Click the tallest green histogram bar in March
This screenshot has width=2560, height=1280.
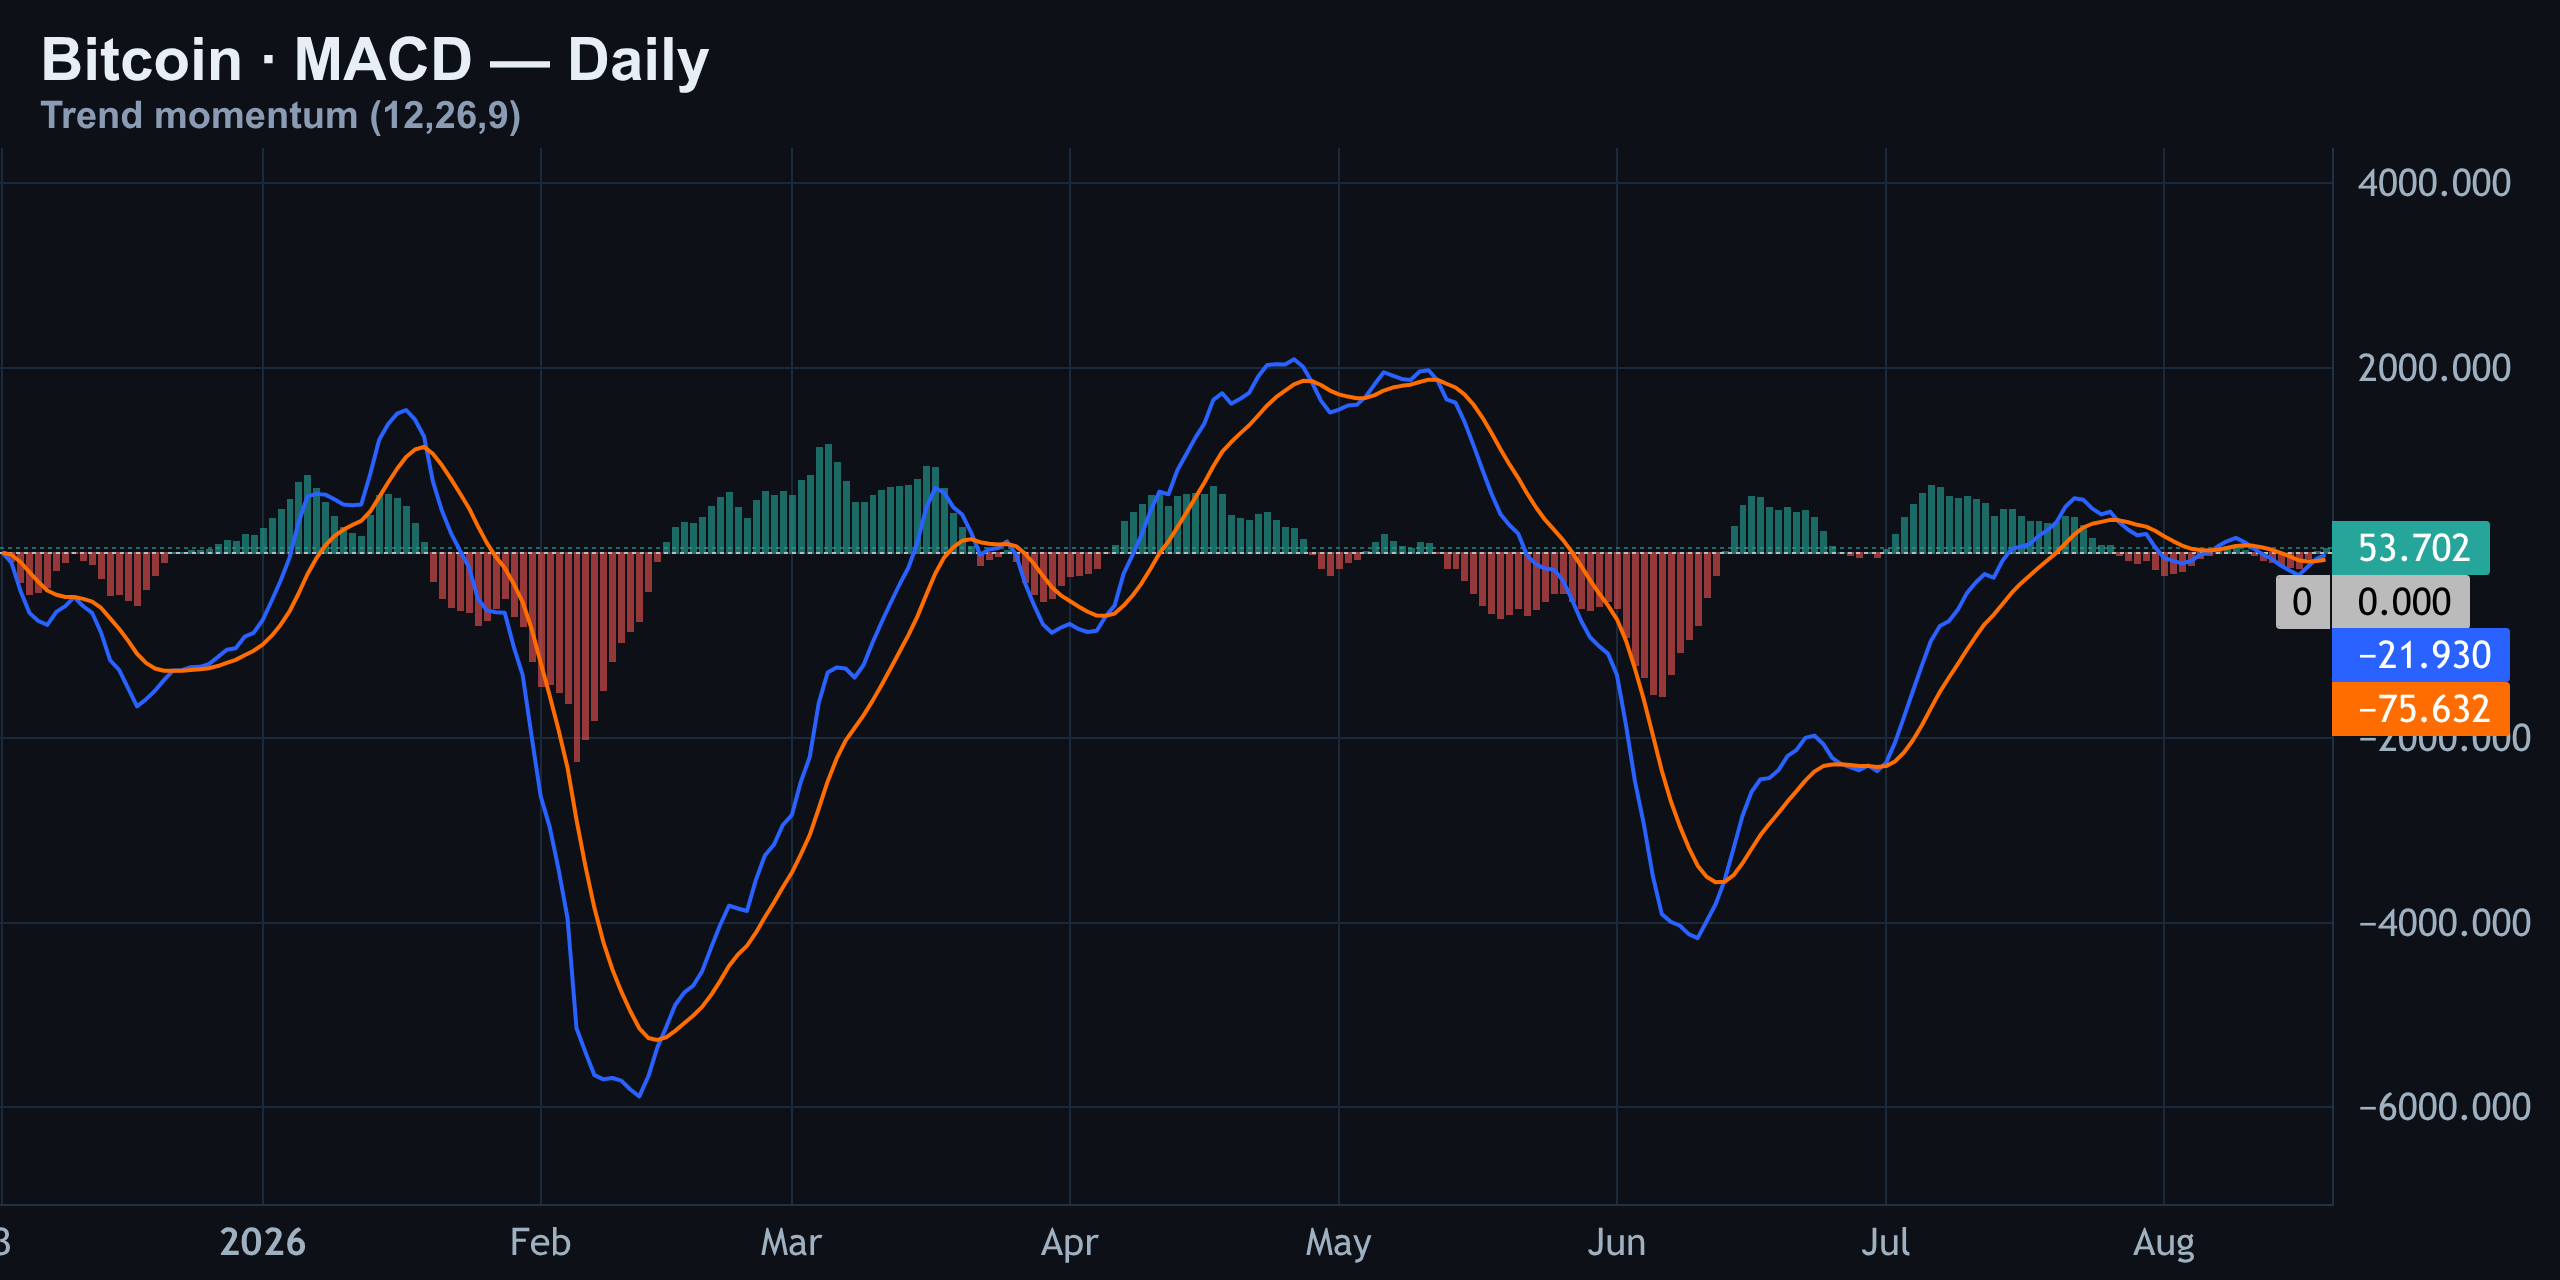[828, 498]
